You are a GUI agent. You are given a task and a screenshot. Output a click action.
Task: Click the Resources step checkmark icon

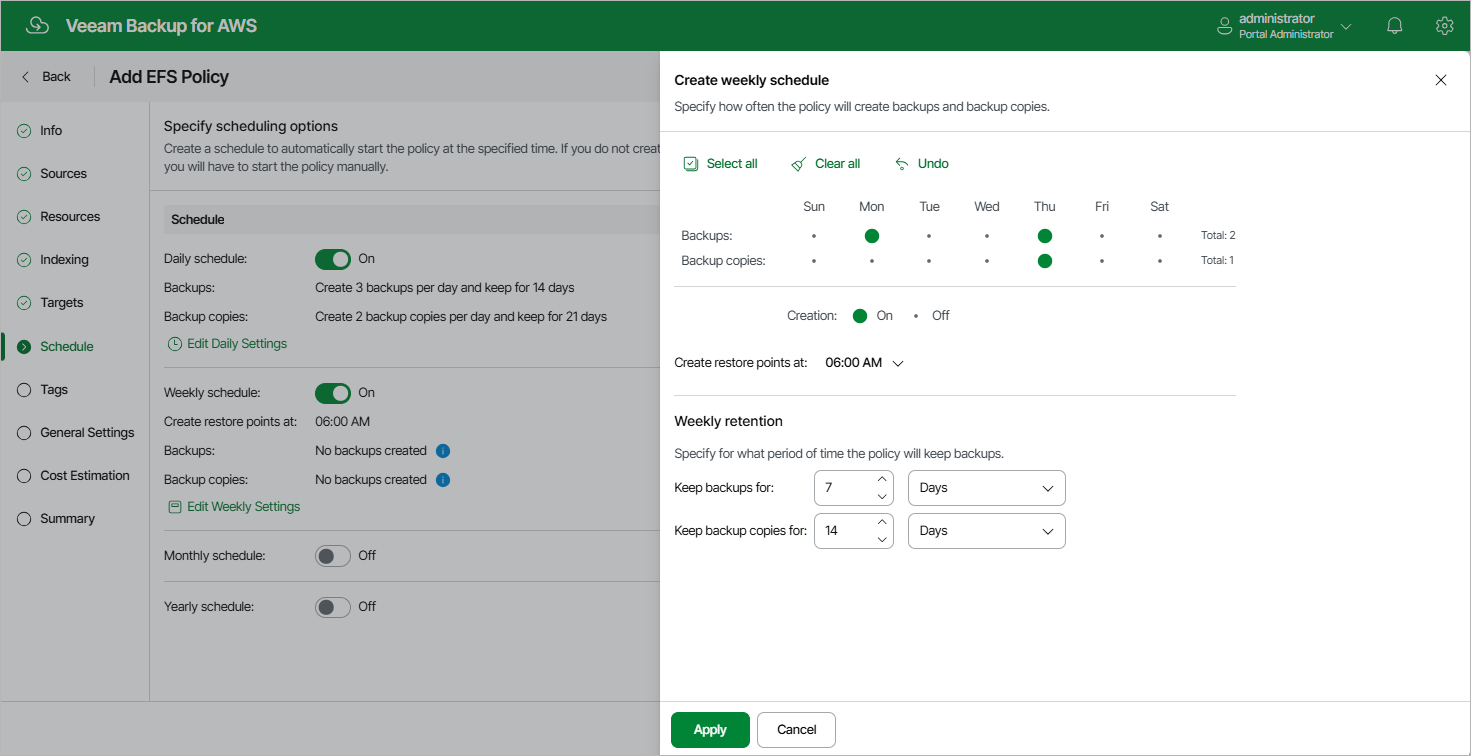(x=24, y=217)
